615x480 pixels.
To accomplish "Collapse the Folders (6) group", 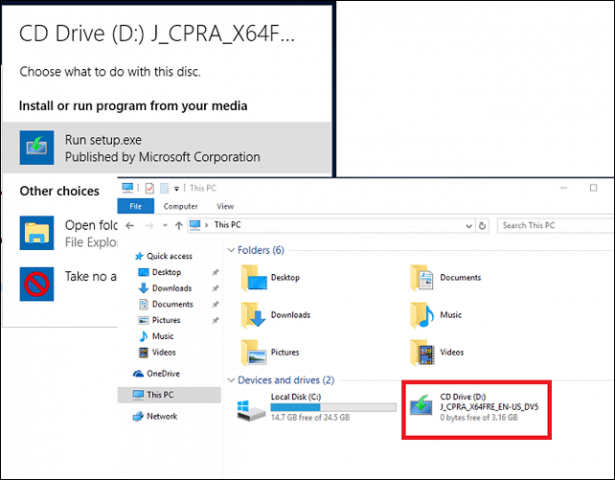I will 231,250.
